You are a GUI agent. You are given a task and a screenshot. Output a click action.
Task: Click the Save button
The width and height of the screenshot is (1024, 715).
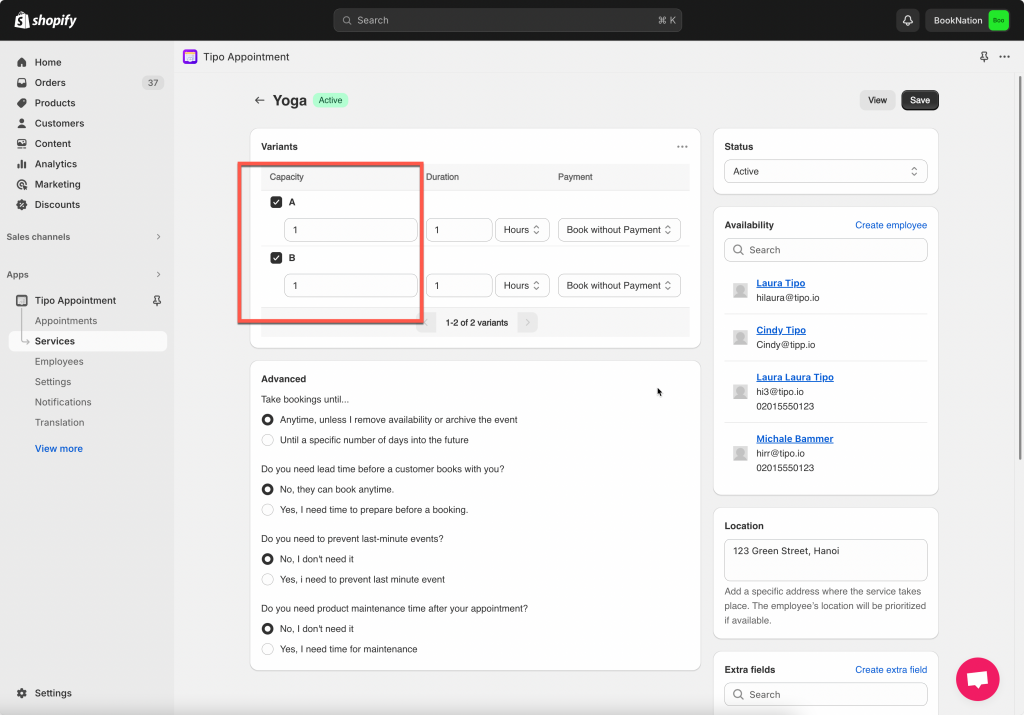(919, 100)
